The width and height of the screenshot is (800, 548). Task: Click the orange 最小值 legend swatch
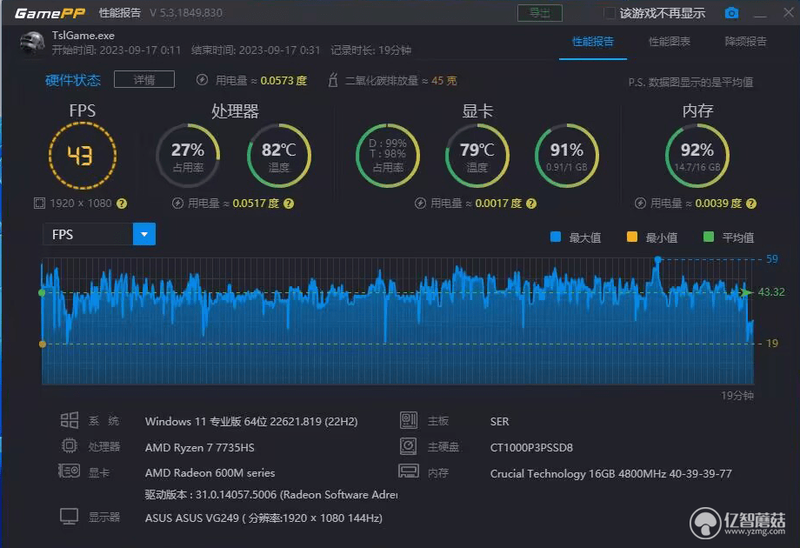click(x=632, y=237)
